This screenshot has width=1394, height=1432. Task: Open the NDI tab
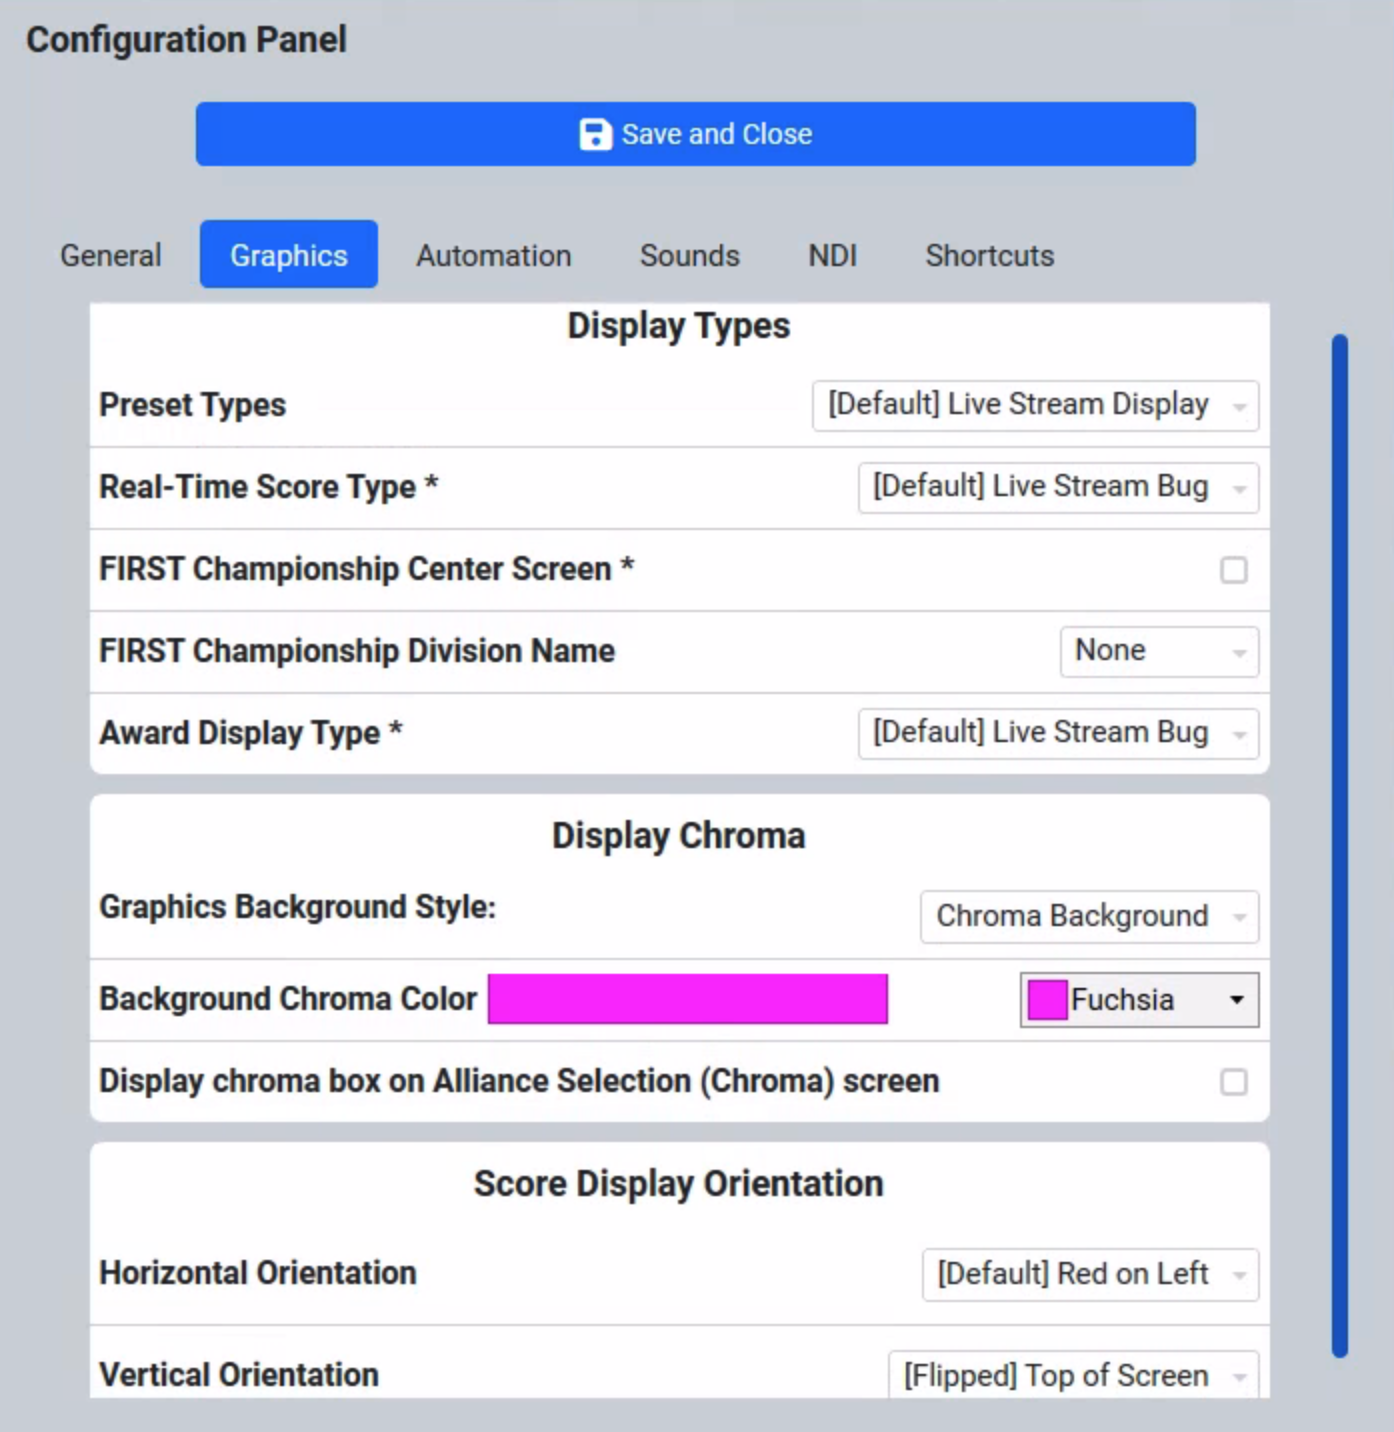click(832, 255)
